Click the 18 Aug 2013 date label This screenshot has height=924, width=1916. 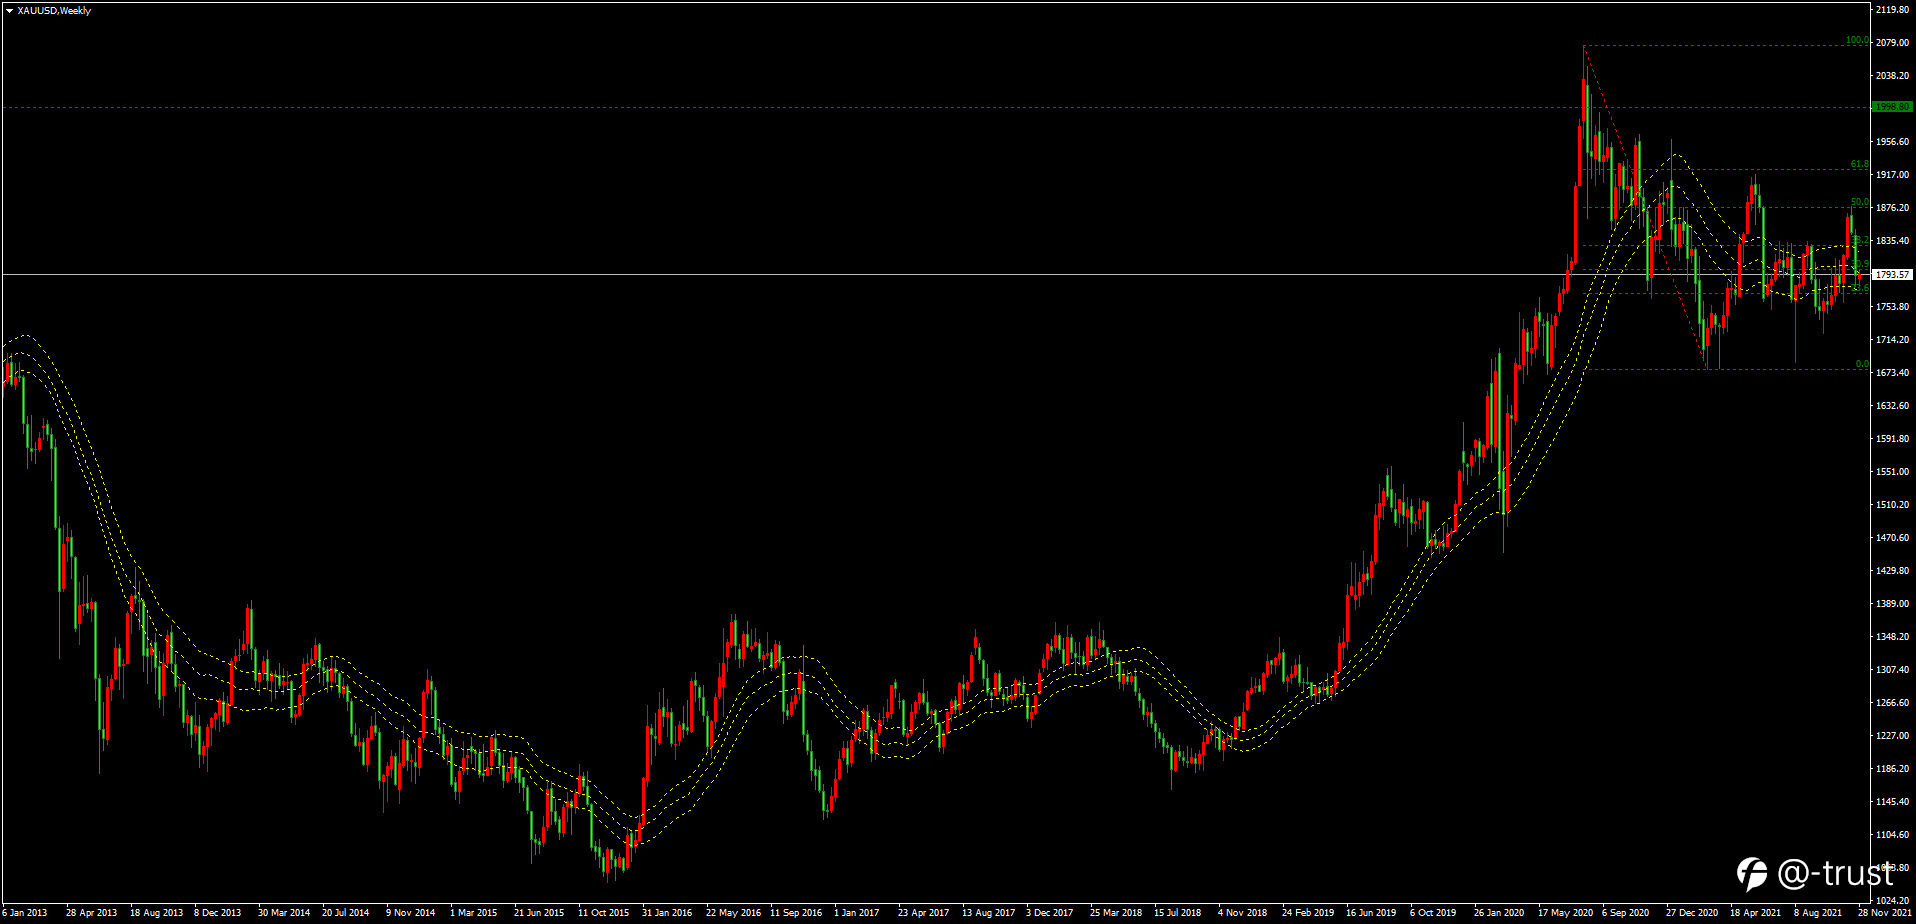pyautogui.click(x=156, y=913)
